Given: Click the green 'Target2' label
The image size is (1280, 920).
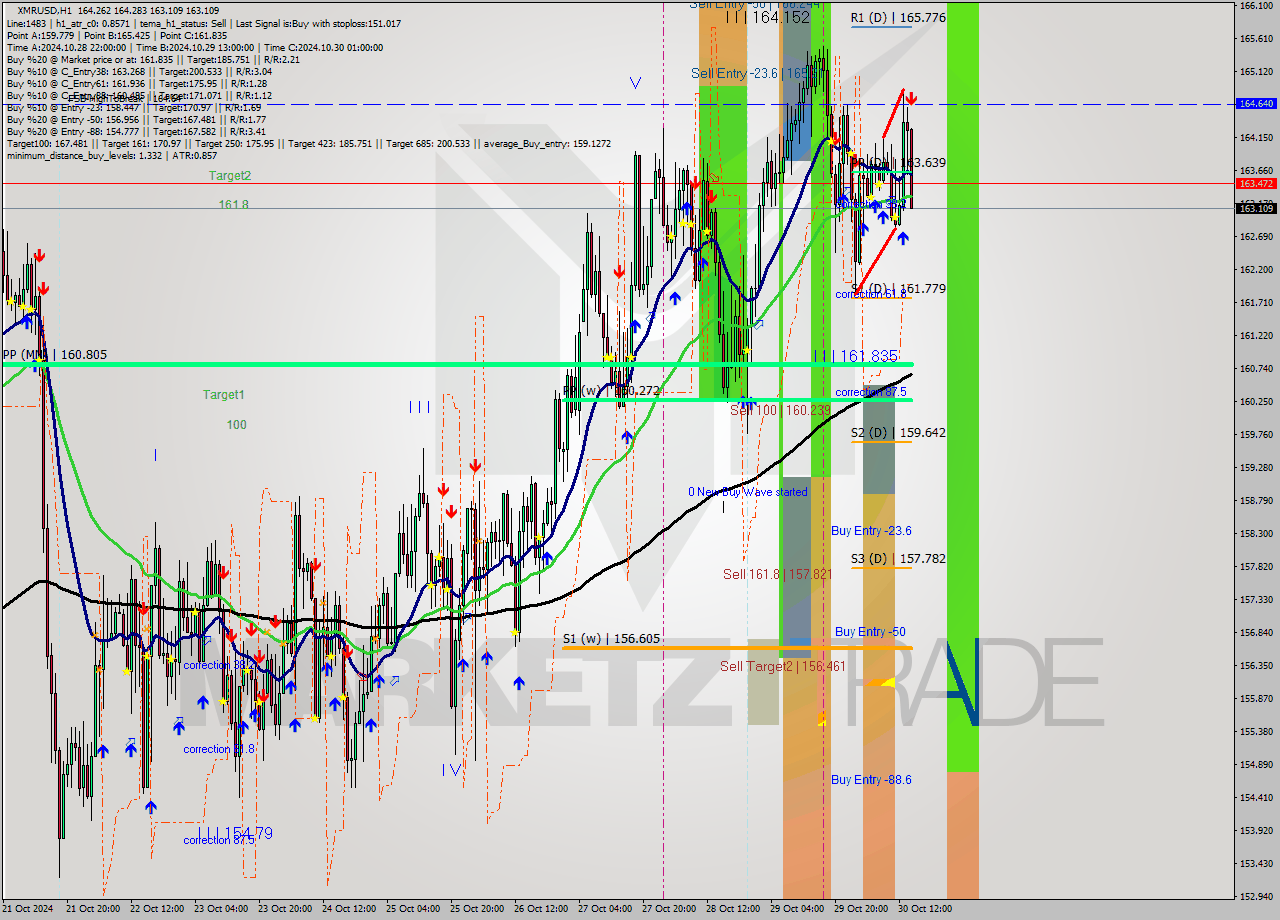Looking at the screenshot, I should (x=230, y=175).
